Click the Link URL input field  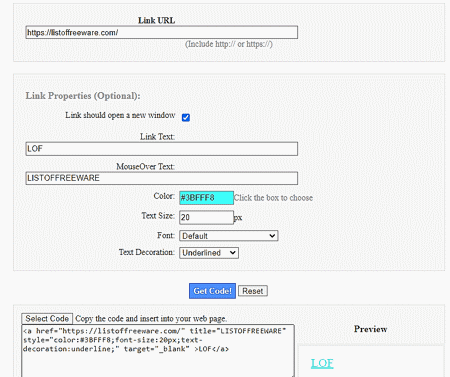pyautogui.click(x=161, y=32)
